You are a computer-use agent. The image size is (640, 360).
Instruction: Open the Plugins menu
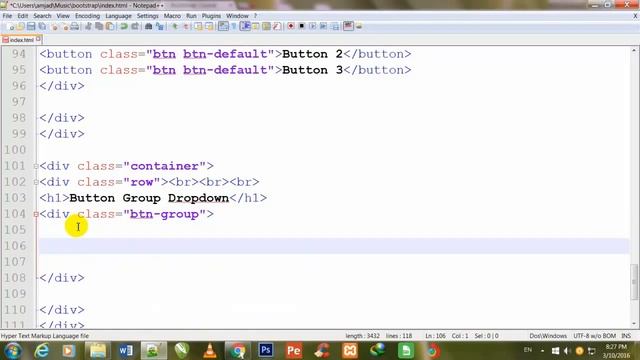pyautogui.click(x=211, y=16)
